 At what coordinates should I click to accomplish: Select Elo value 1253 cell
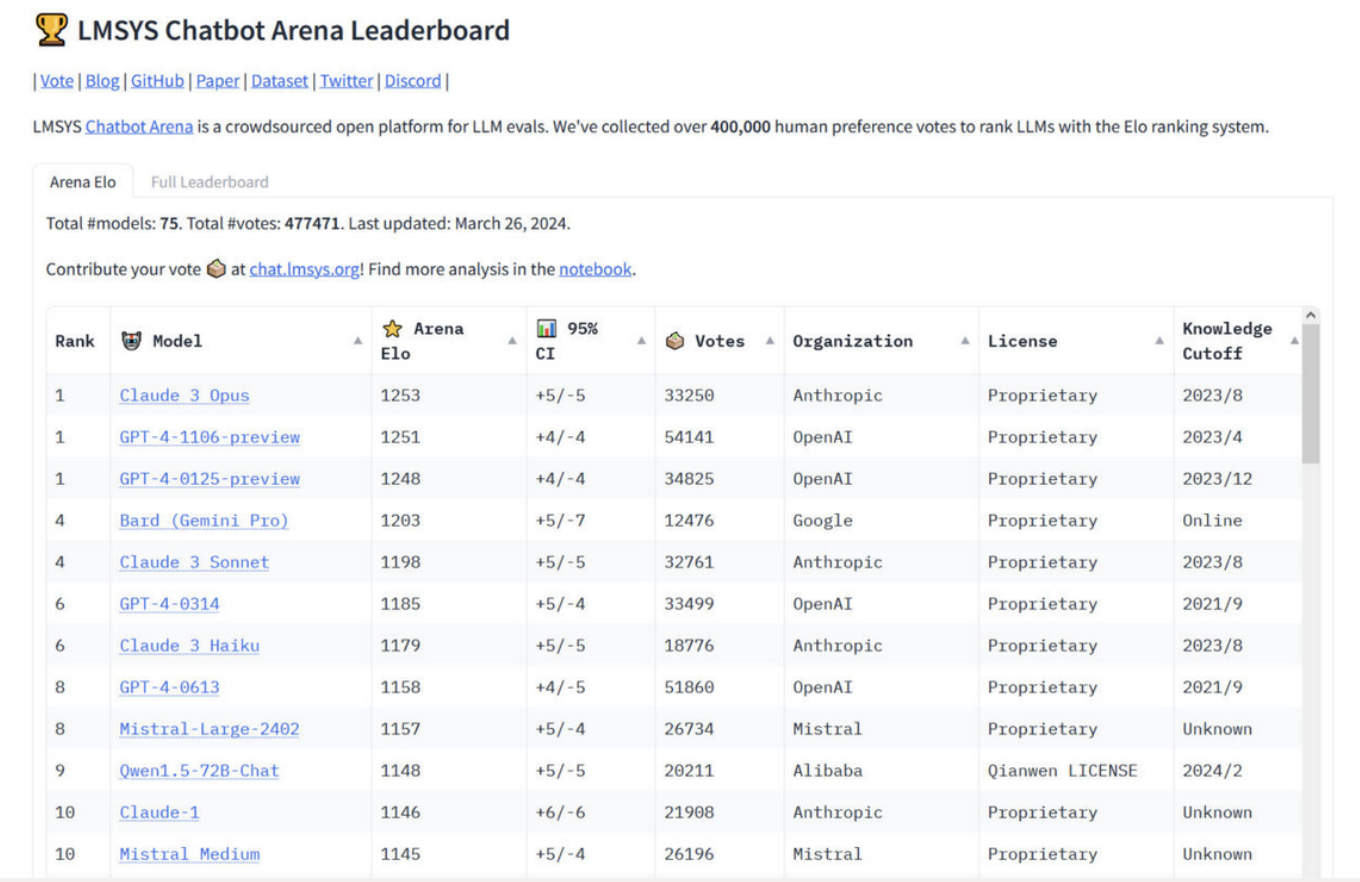coord(450,395)
